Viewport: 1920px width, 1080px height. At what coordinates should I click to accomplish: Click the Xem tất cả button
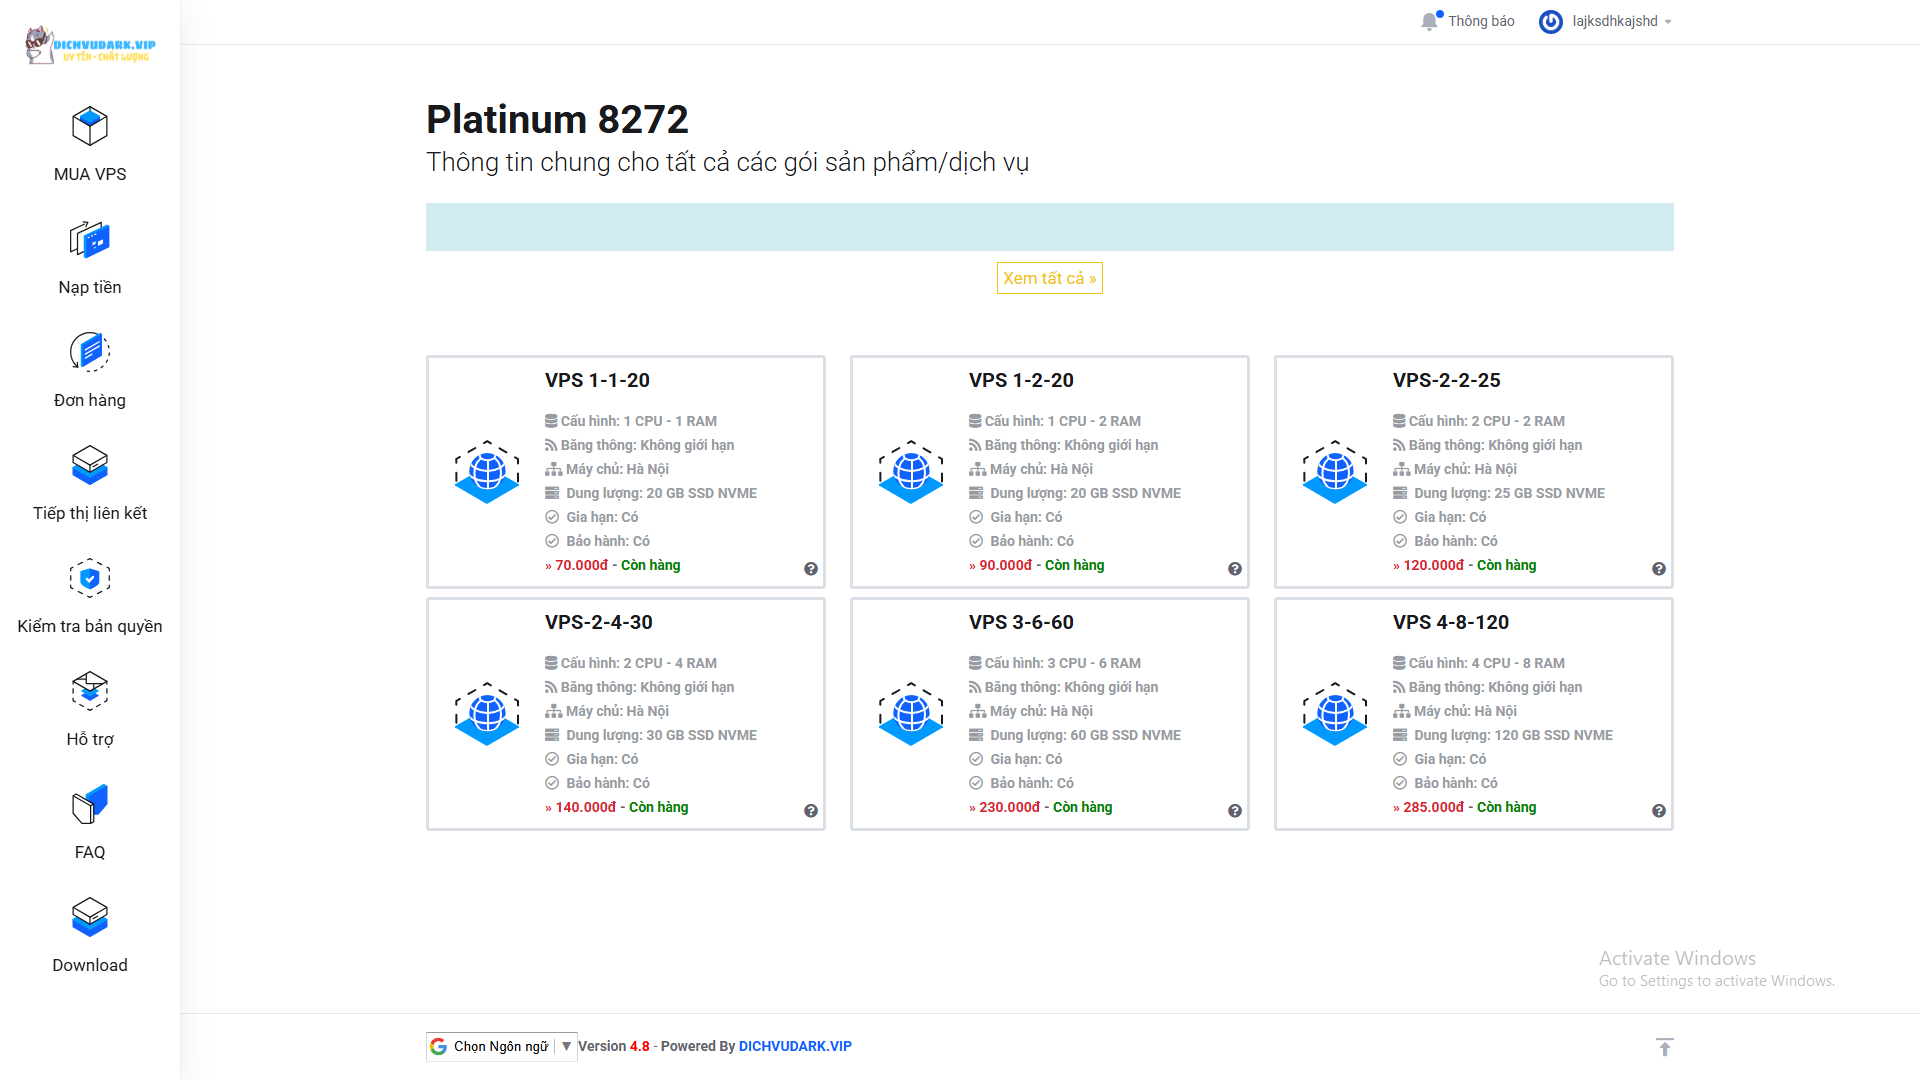[1049, 278]
